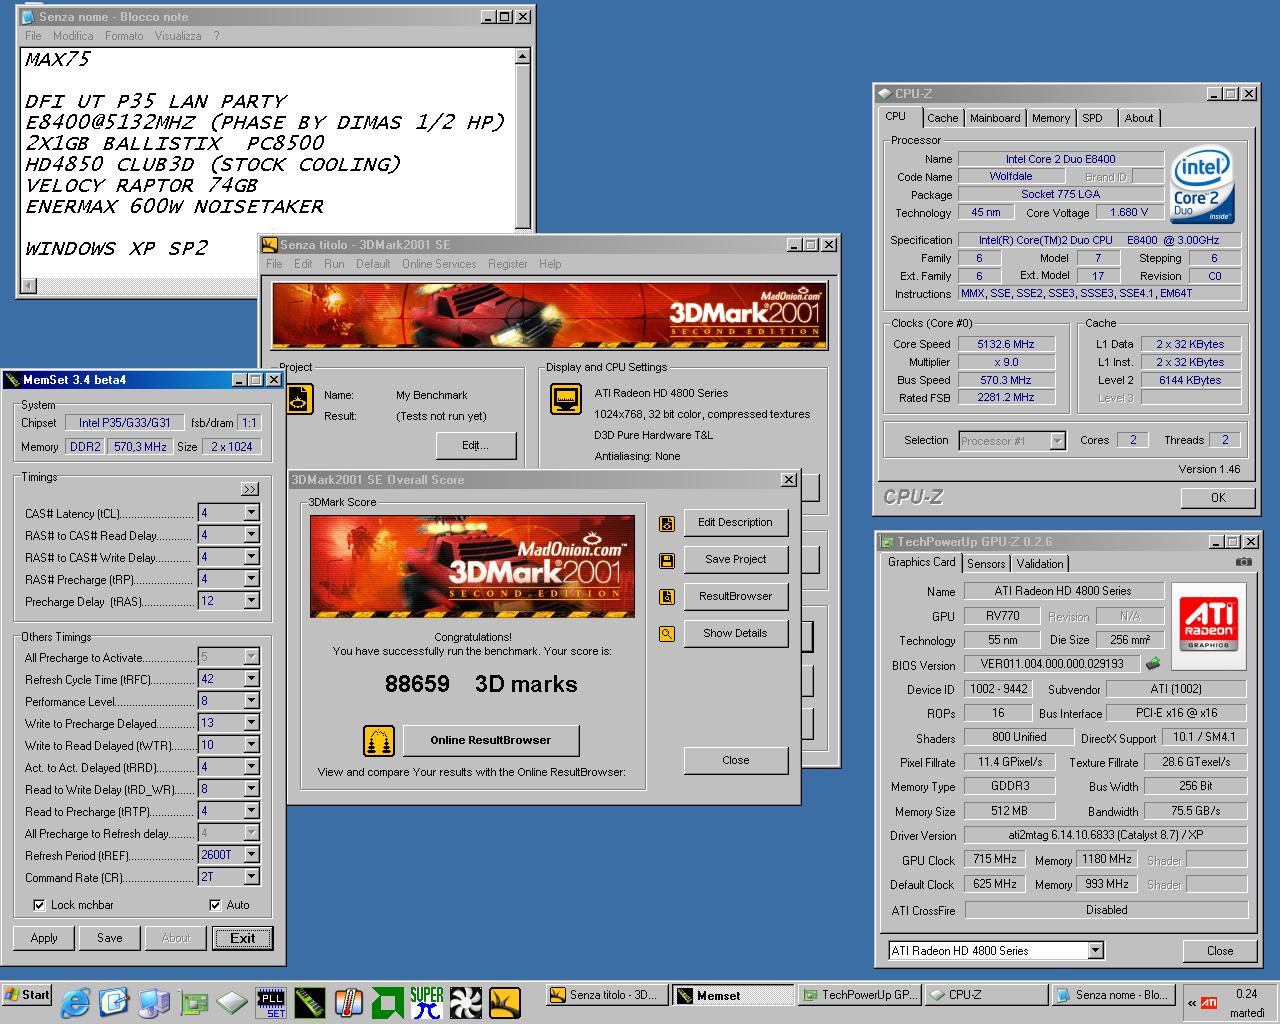Open My Computer quick launch icon
Image resolution: width=1280 pixels, height=1024 pixels.
tap(154, 1001)
